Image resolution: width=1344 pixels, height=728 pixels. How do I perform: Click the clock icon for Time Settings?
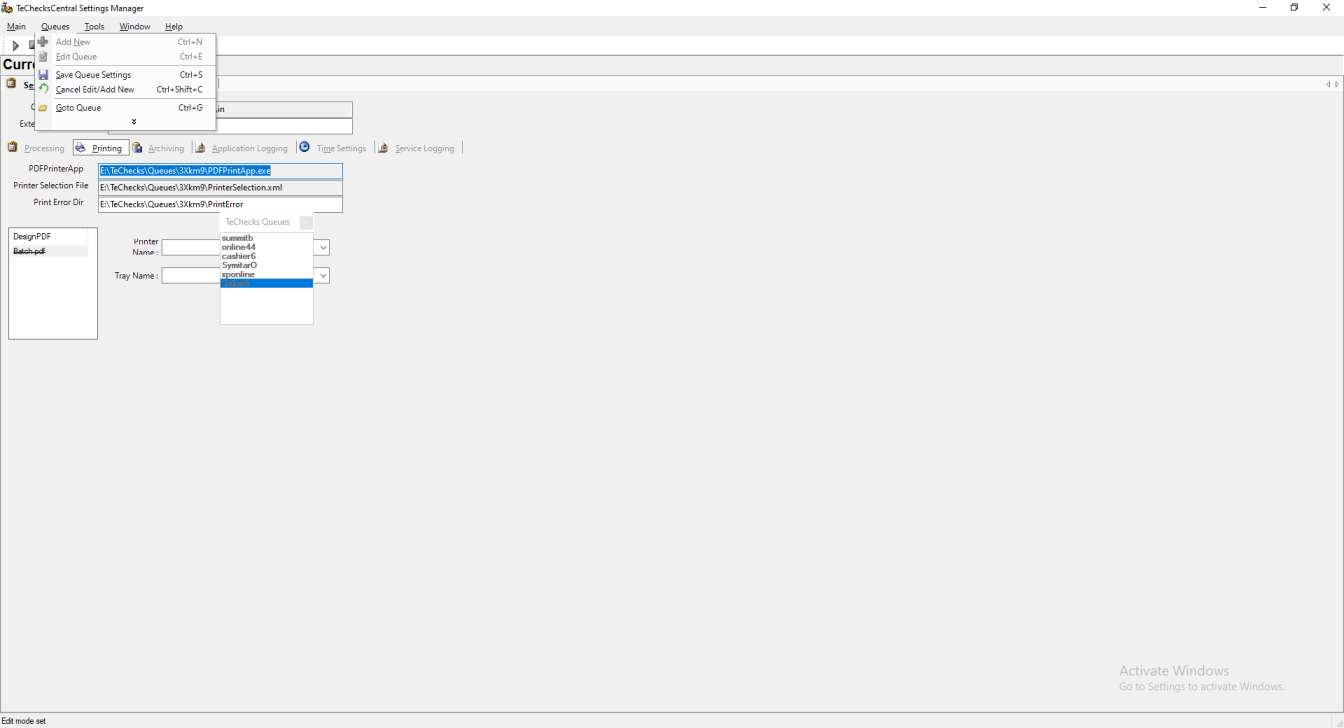pyautogui.click(x=305, y=147)
